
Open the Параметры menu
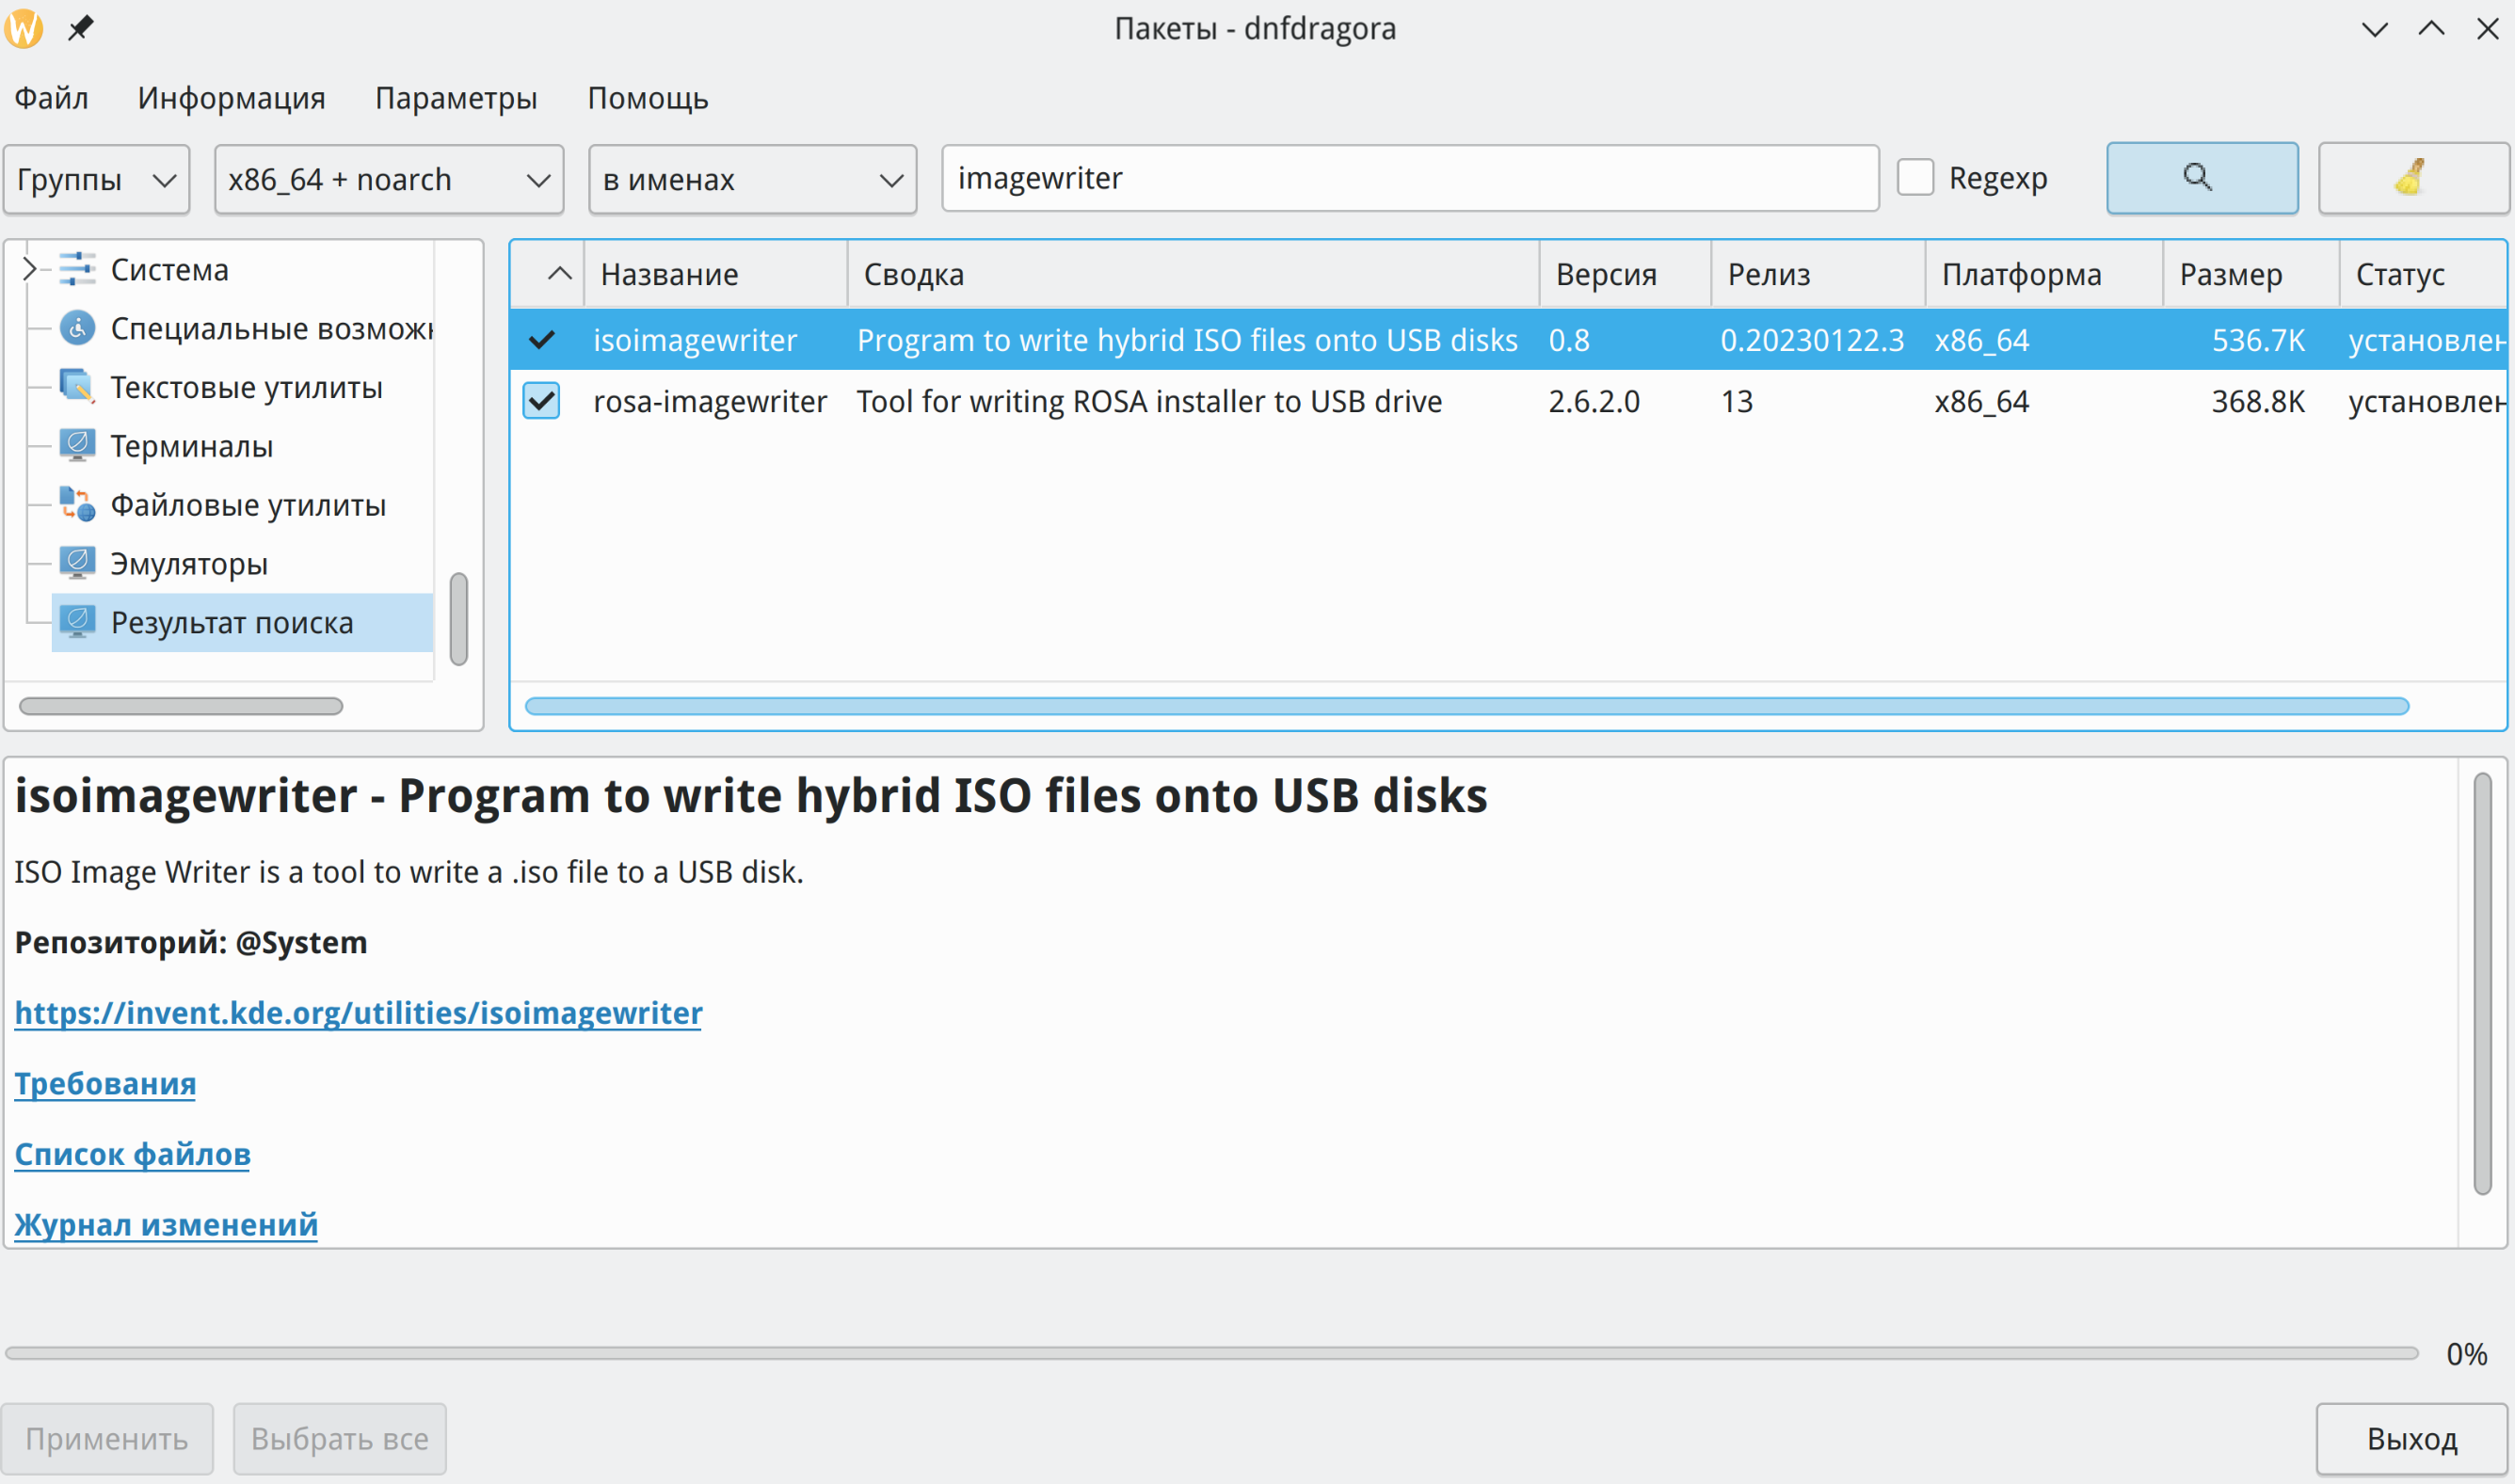point(456,98)
